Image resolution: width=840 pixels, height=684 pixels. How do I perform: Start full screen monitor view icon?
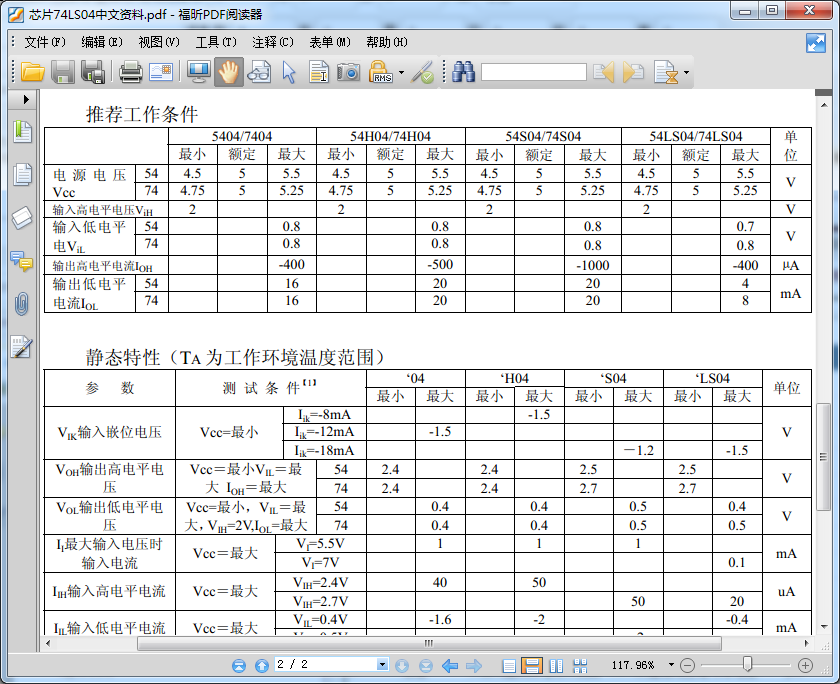[x=199, y=72]
